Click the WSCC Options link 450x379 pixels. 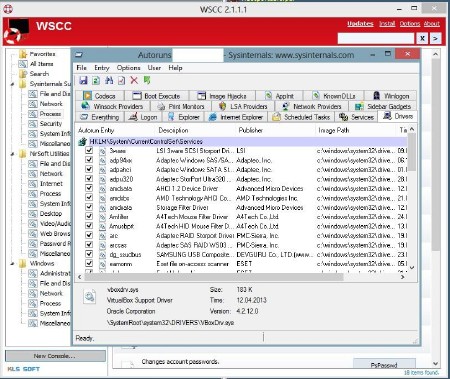click(x=410, y=24)
